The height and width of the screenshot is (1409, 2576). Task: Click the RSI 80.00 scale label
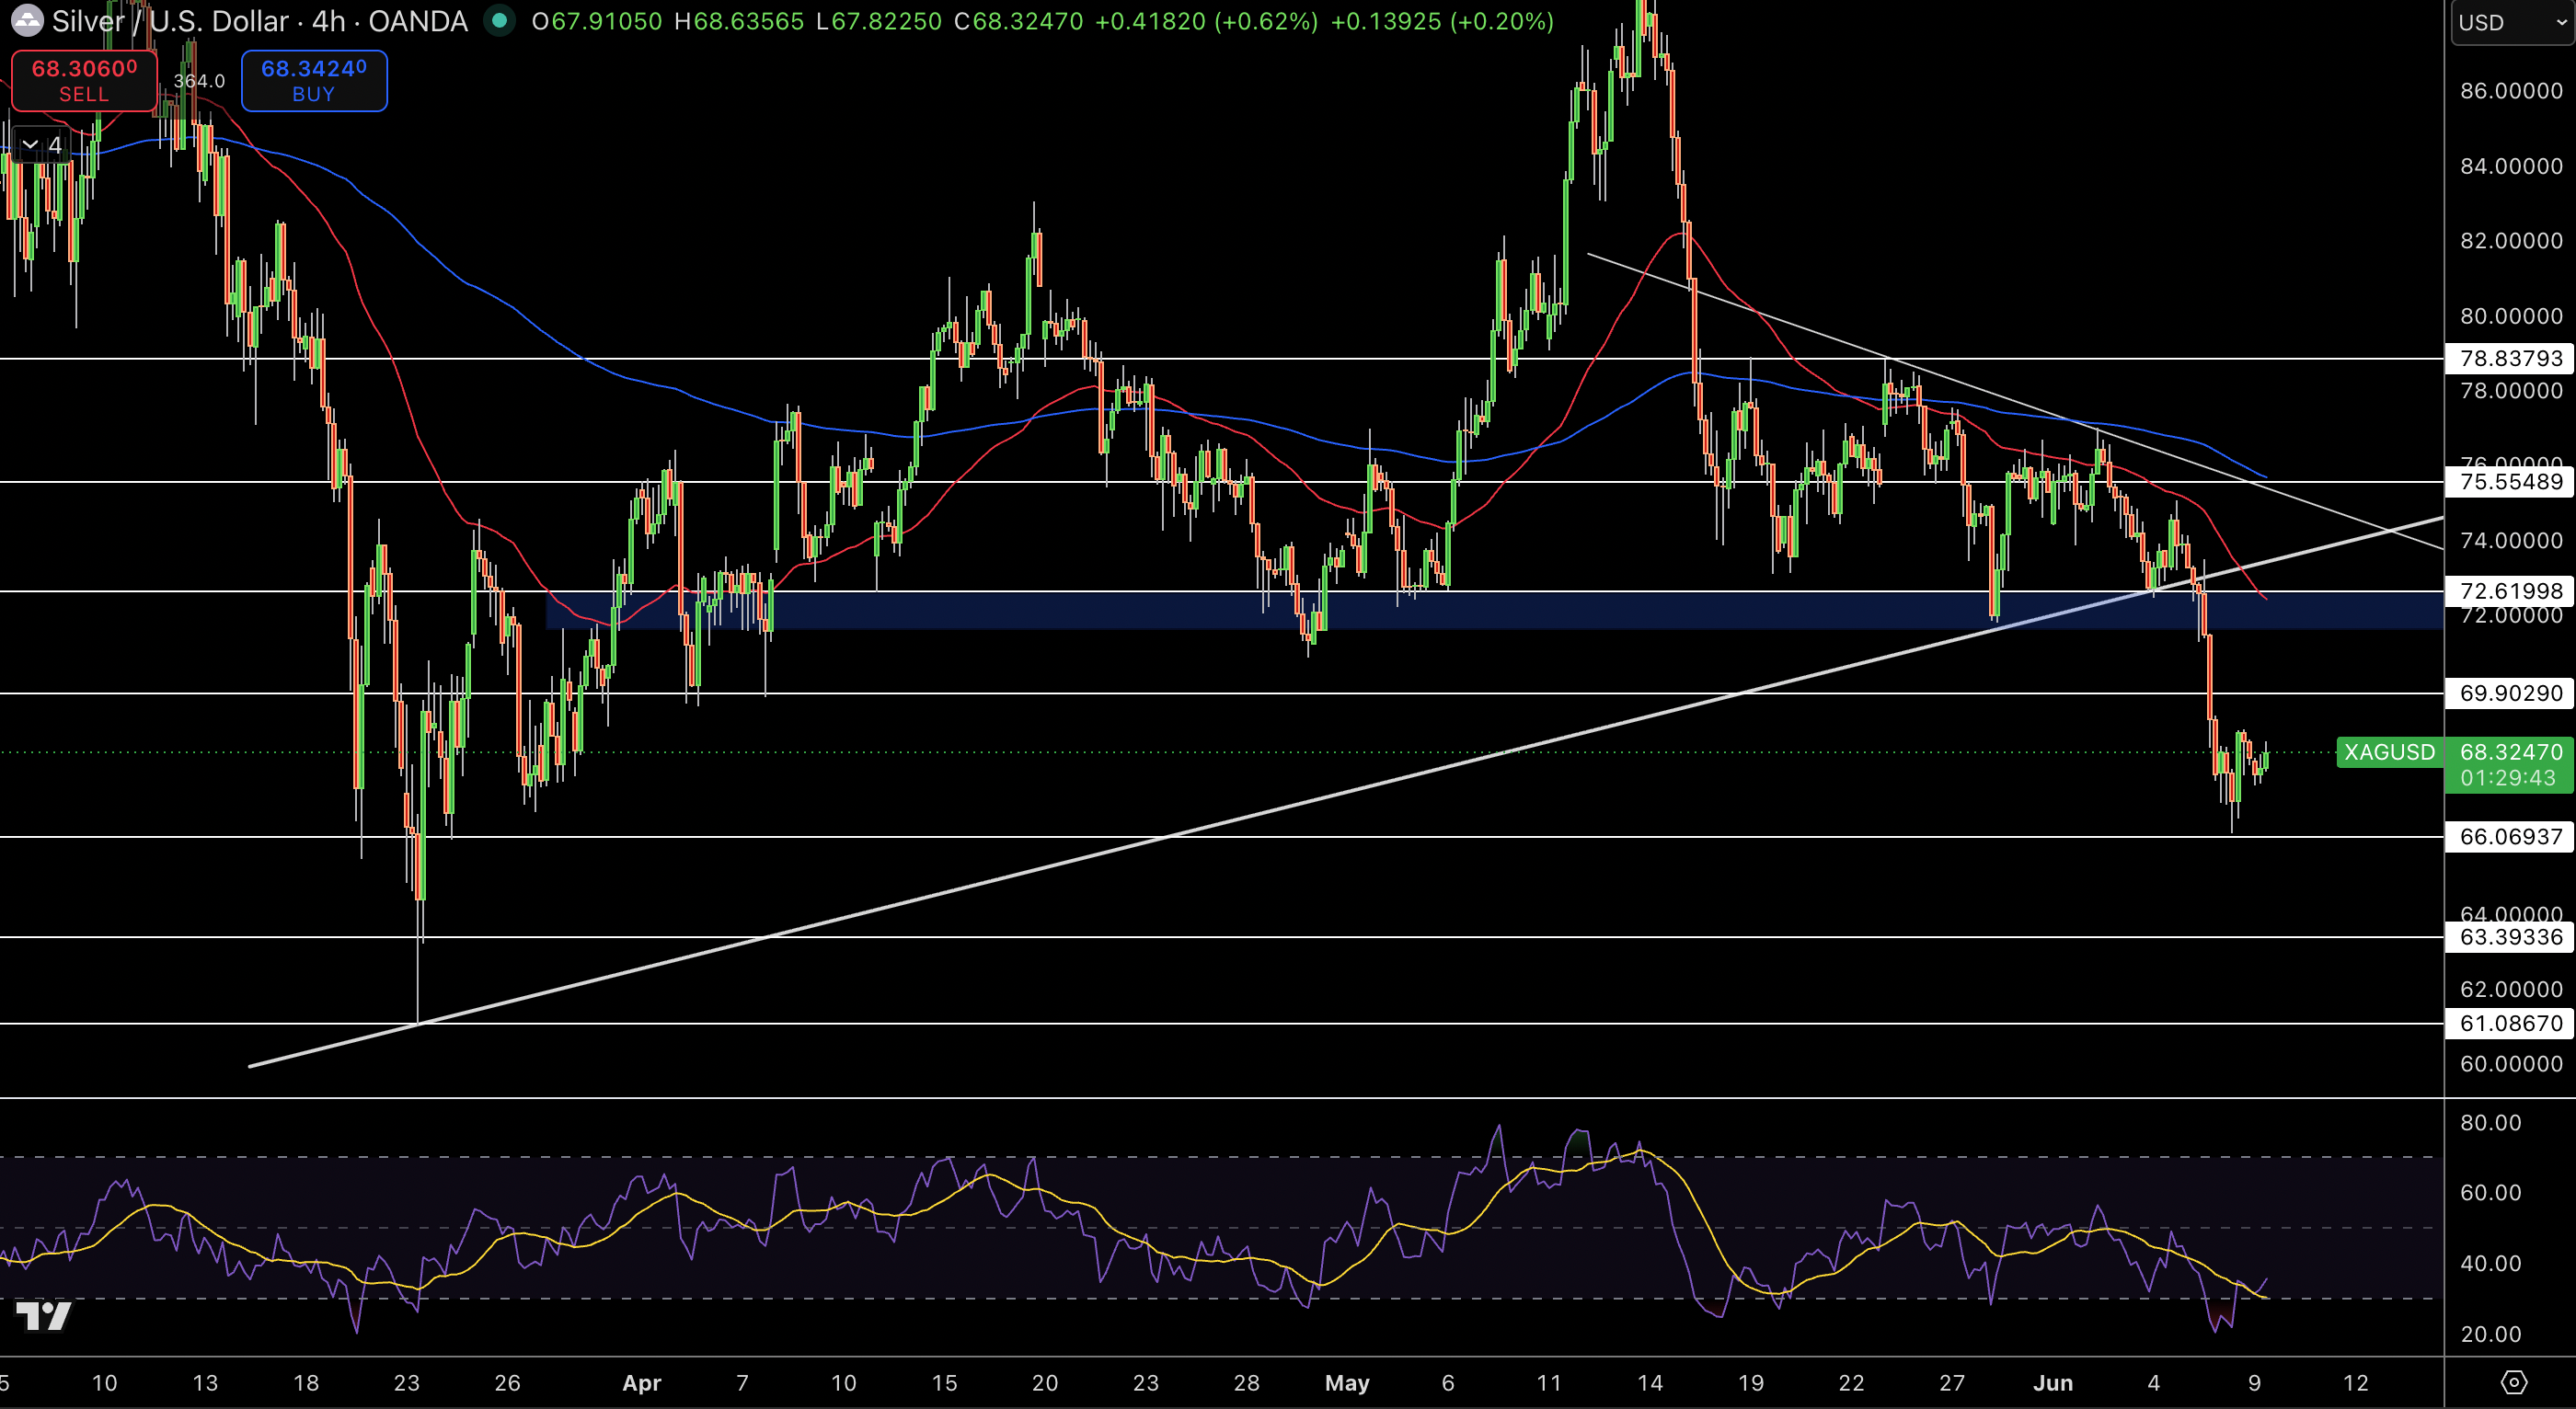(x=2490, y=1123)
